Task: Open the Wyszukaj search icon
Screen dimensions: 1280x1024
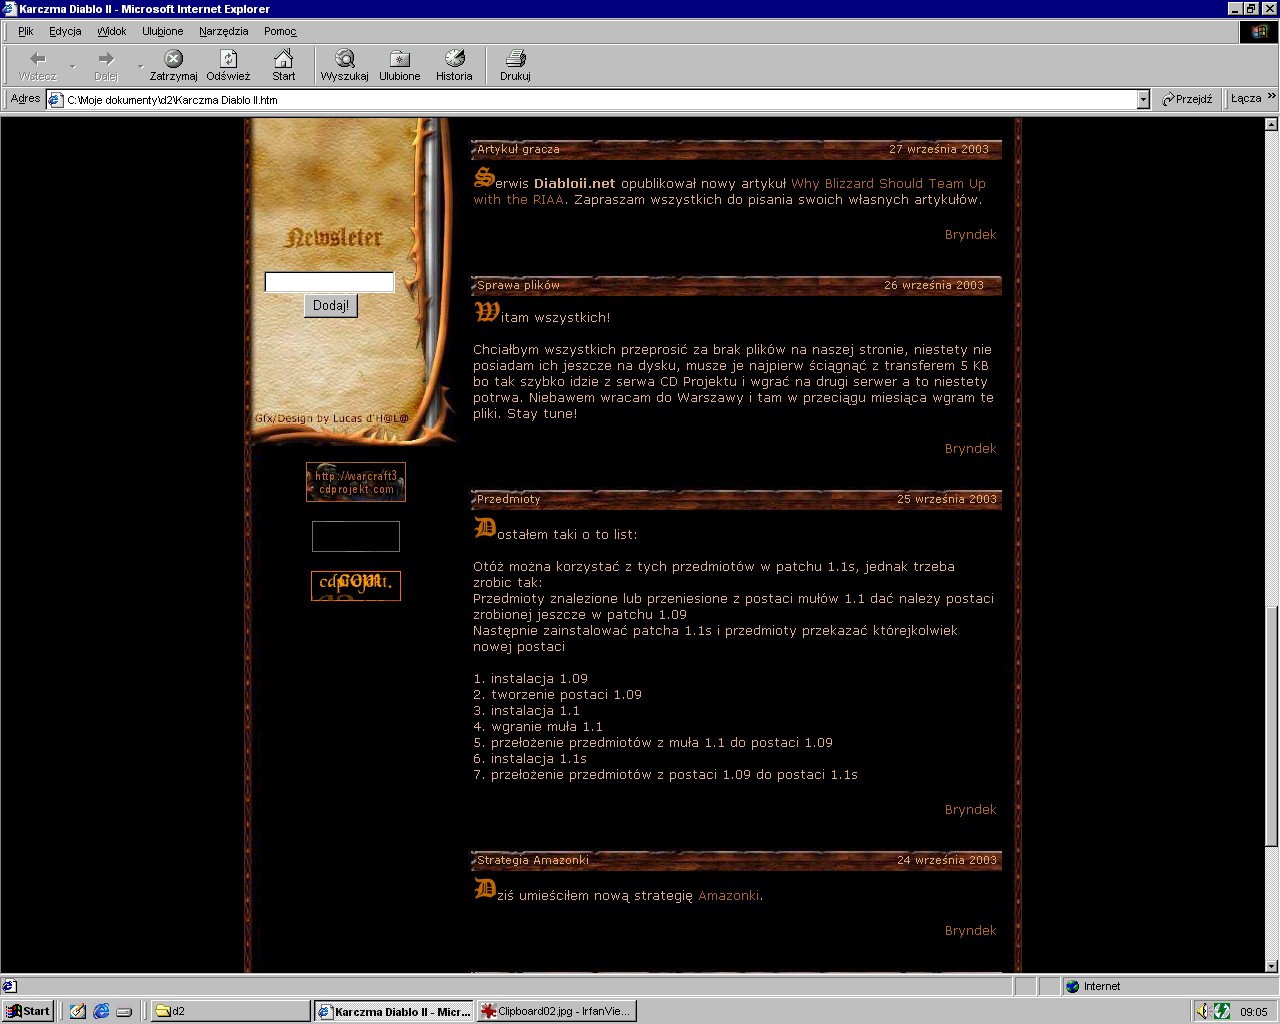Action: pos(344,60)
